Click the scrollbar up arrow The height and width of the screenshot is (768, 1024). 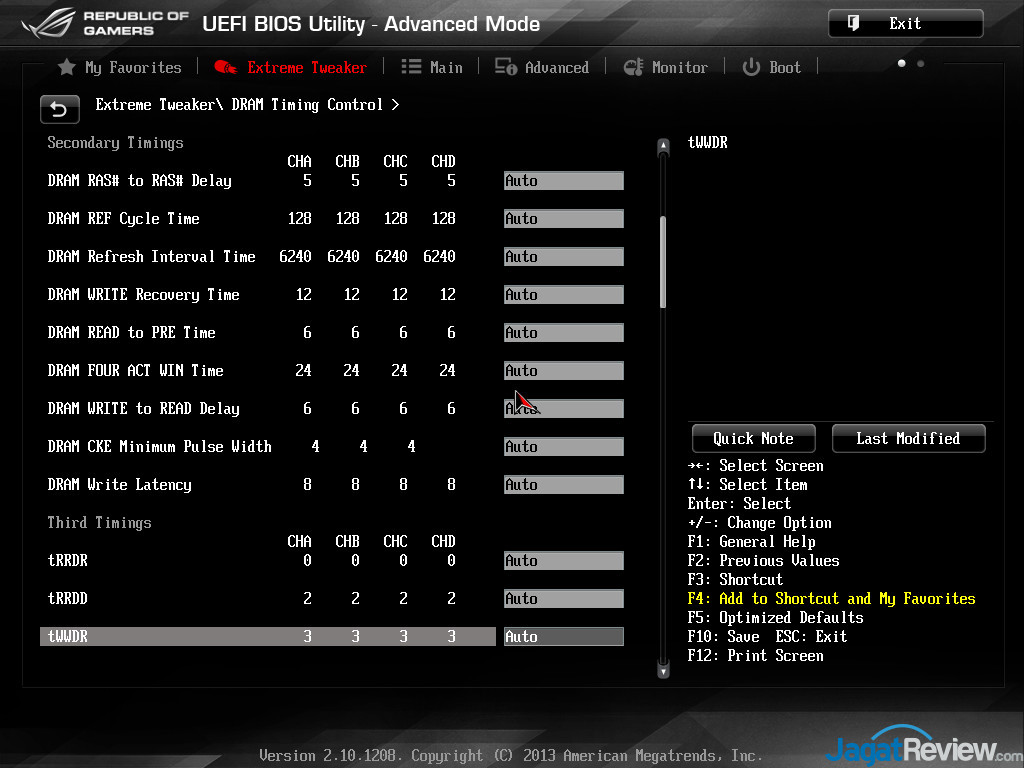(x=662, y=148)
